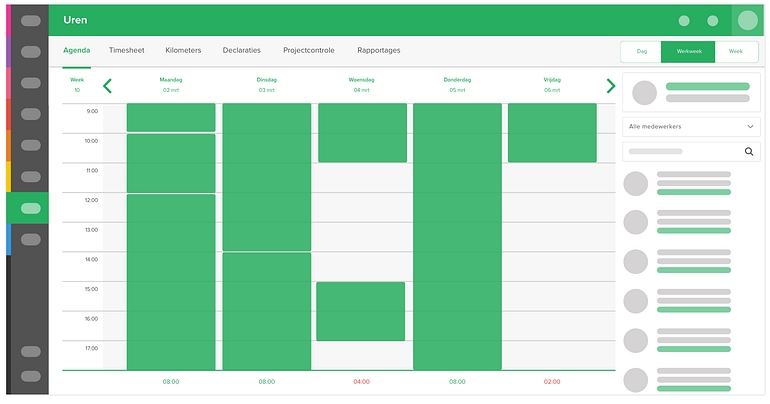Expand the Alle medewerkers dropdown

(691, 126)
